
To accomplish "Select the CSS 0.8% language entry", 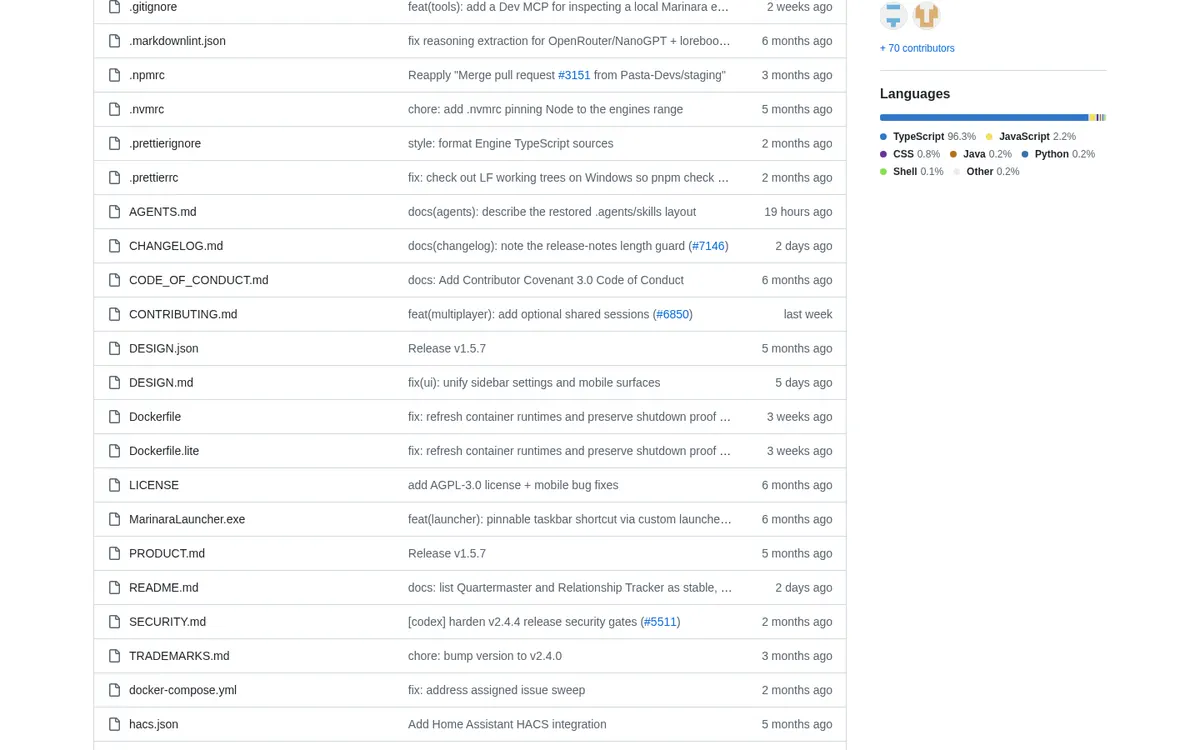I will (x=910, y=154).
